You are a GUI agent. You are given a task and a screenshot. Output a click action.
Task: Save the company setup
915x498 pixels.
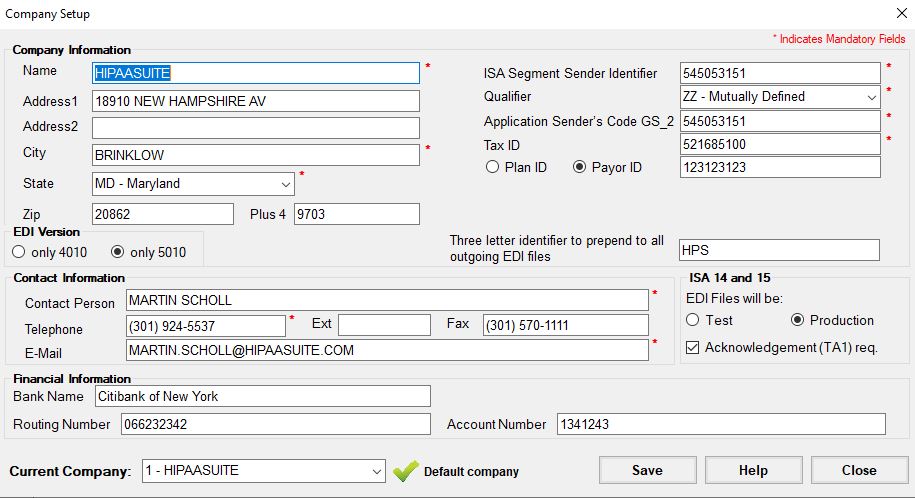[648, 471]
